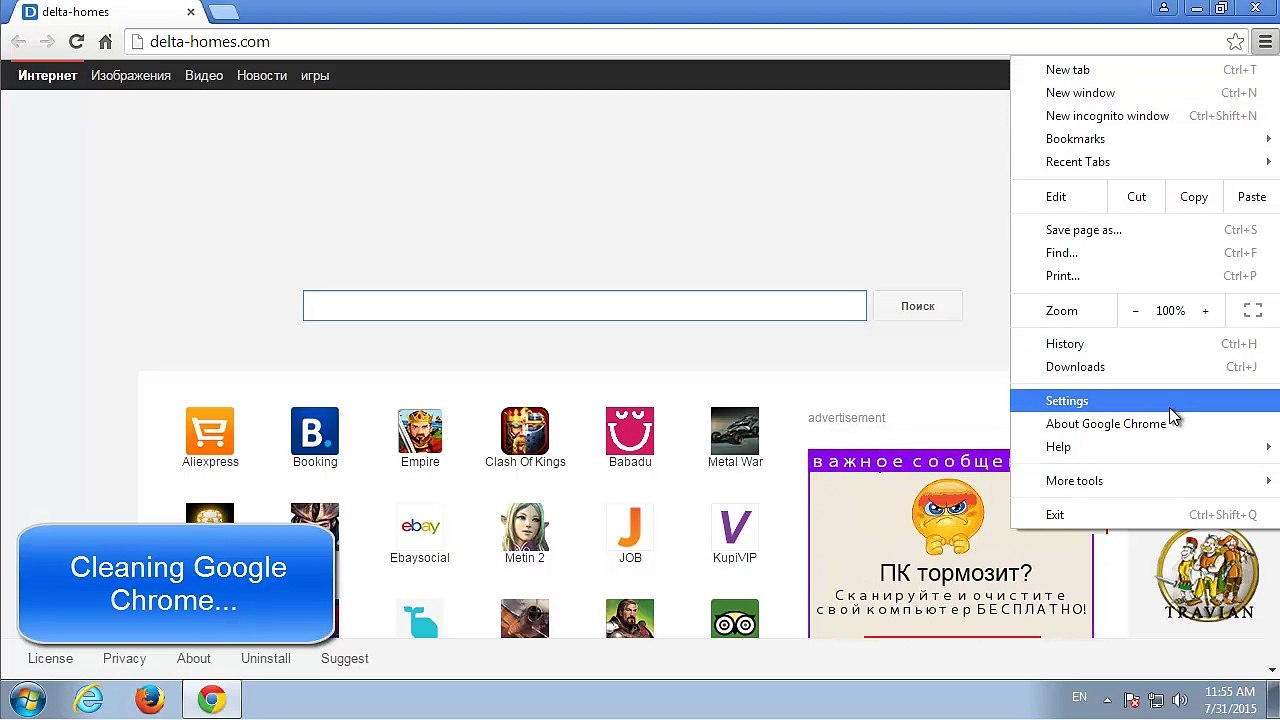Viewport: 1280px width, 720px height.
Task: Launch Firefox from the taskbar
Action: 150,699
